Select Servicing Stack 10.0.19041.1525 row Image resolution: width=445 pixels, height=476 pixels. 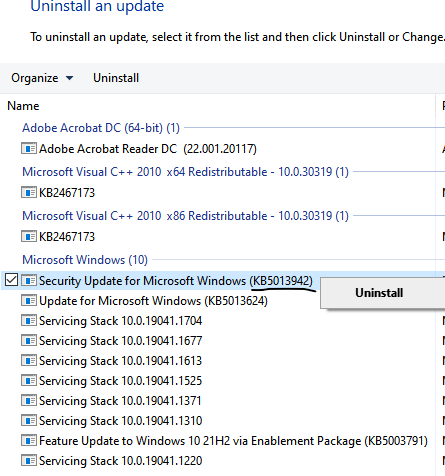(120, 381)
